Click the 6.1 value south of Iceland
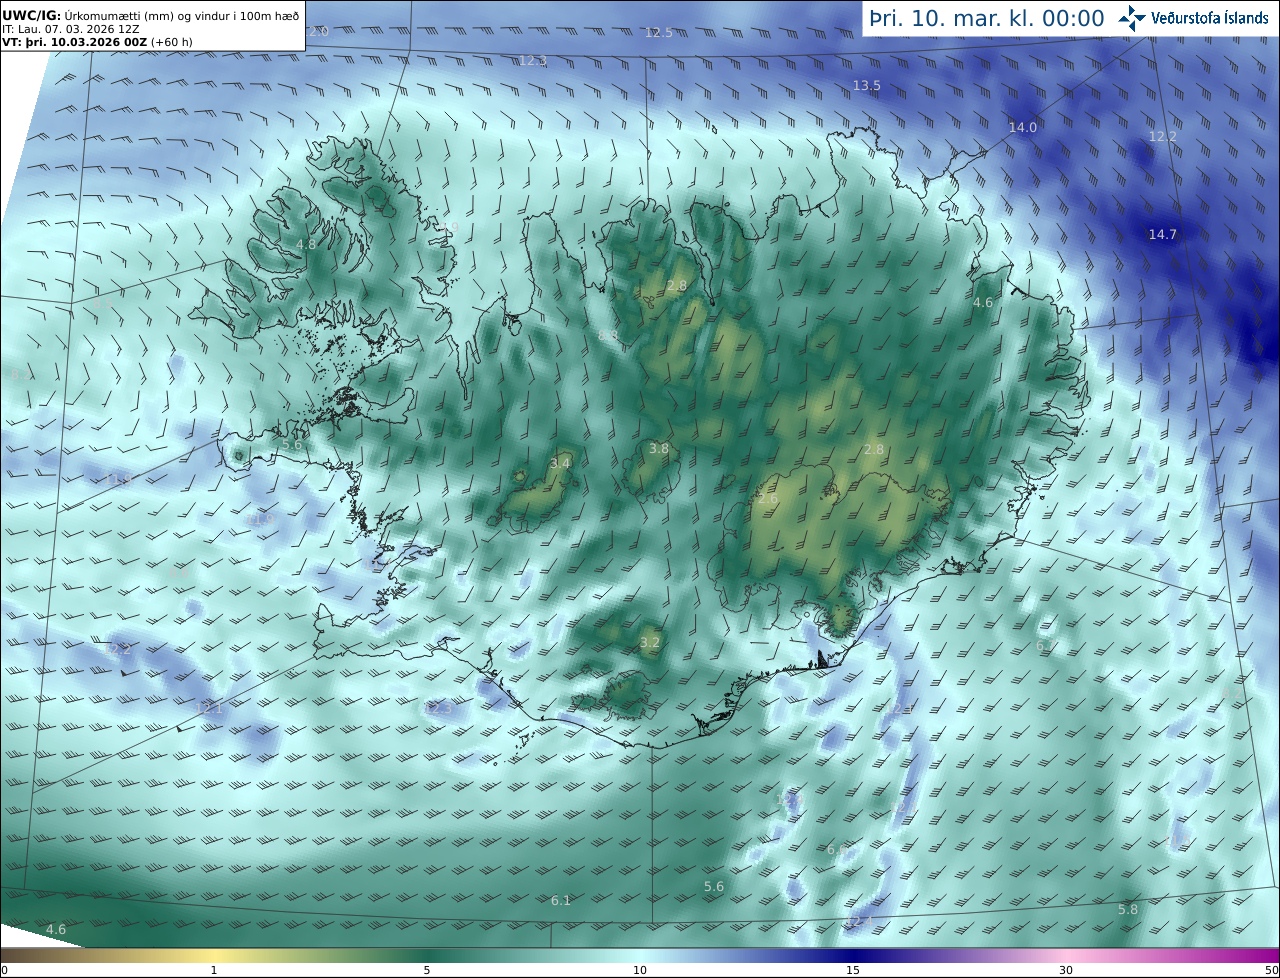The height and width of the screenshot is (978, 1280). pos(561,901)
